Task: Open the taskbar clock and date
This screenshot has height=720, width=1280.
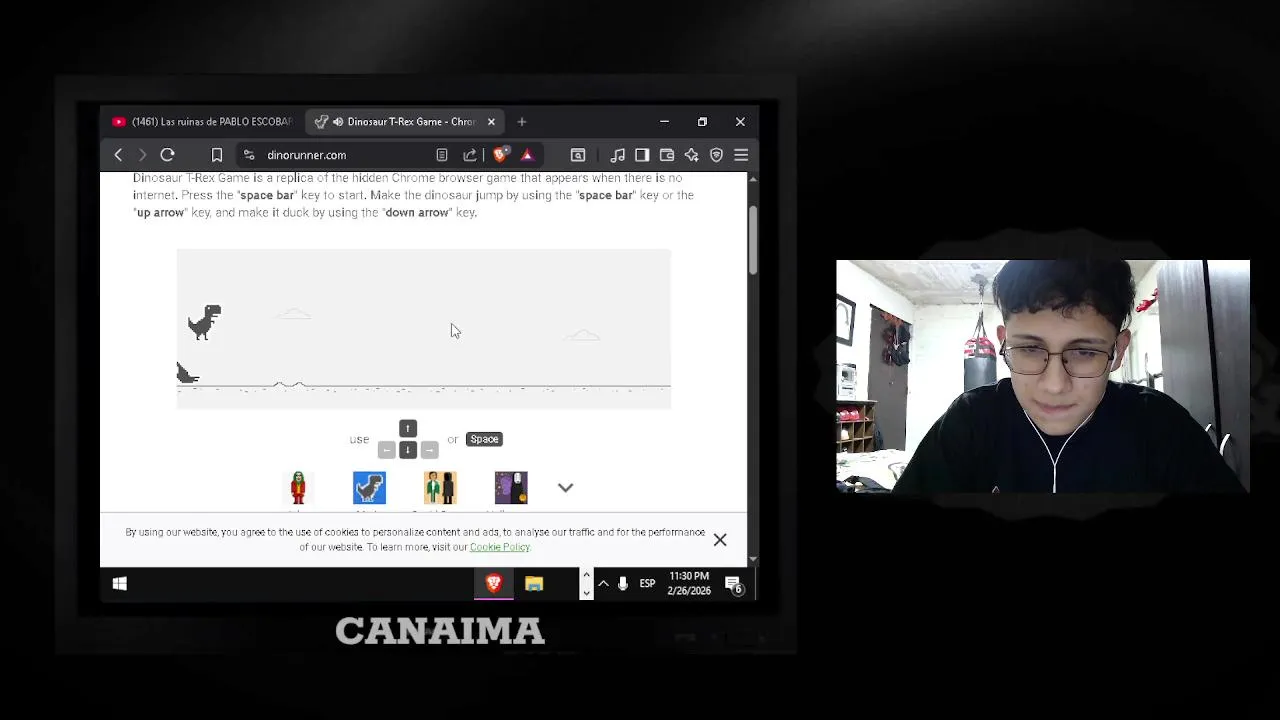Action: [x=689, y=584]
